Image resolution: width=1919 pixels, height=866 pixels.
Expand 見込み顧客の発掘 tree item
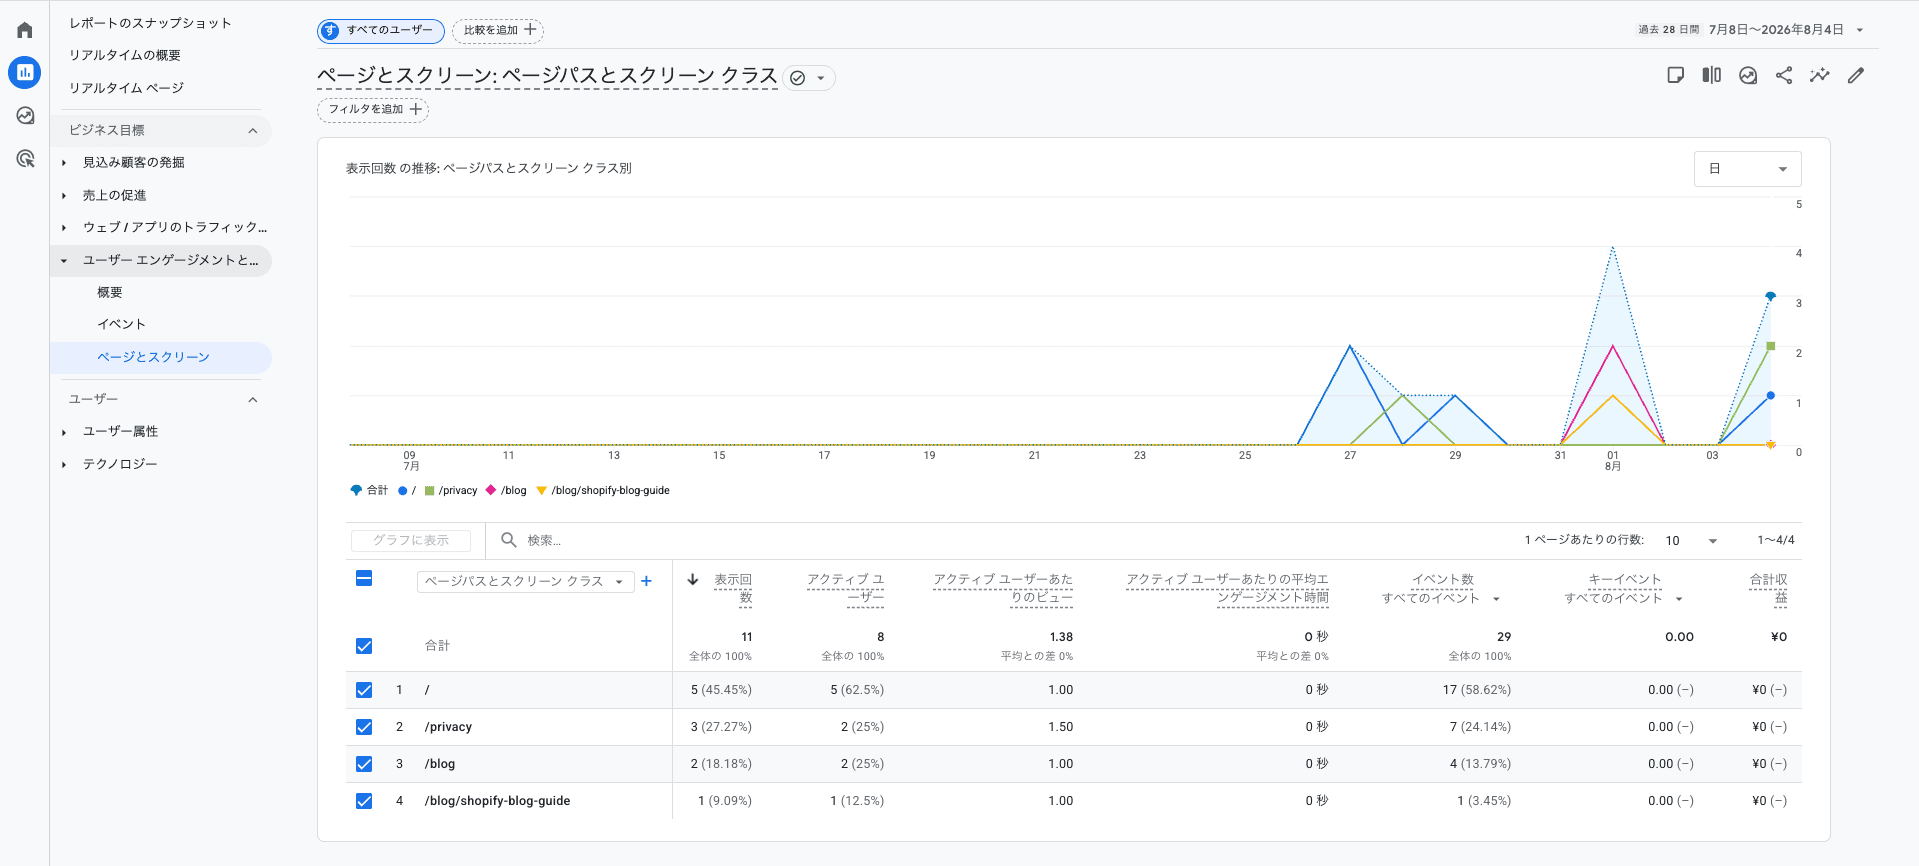[x=64, y=163]
